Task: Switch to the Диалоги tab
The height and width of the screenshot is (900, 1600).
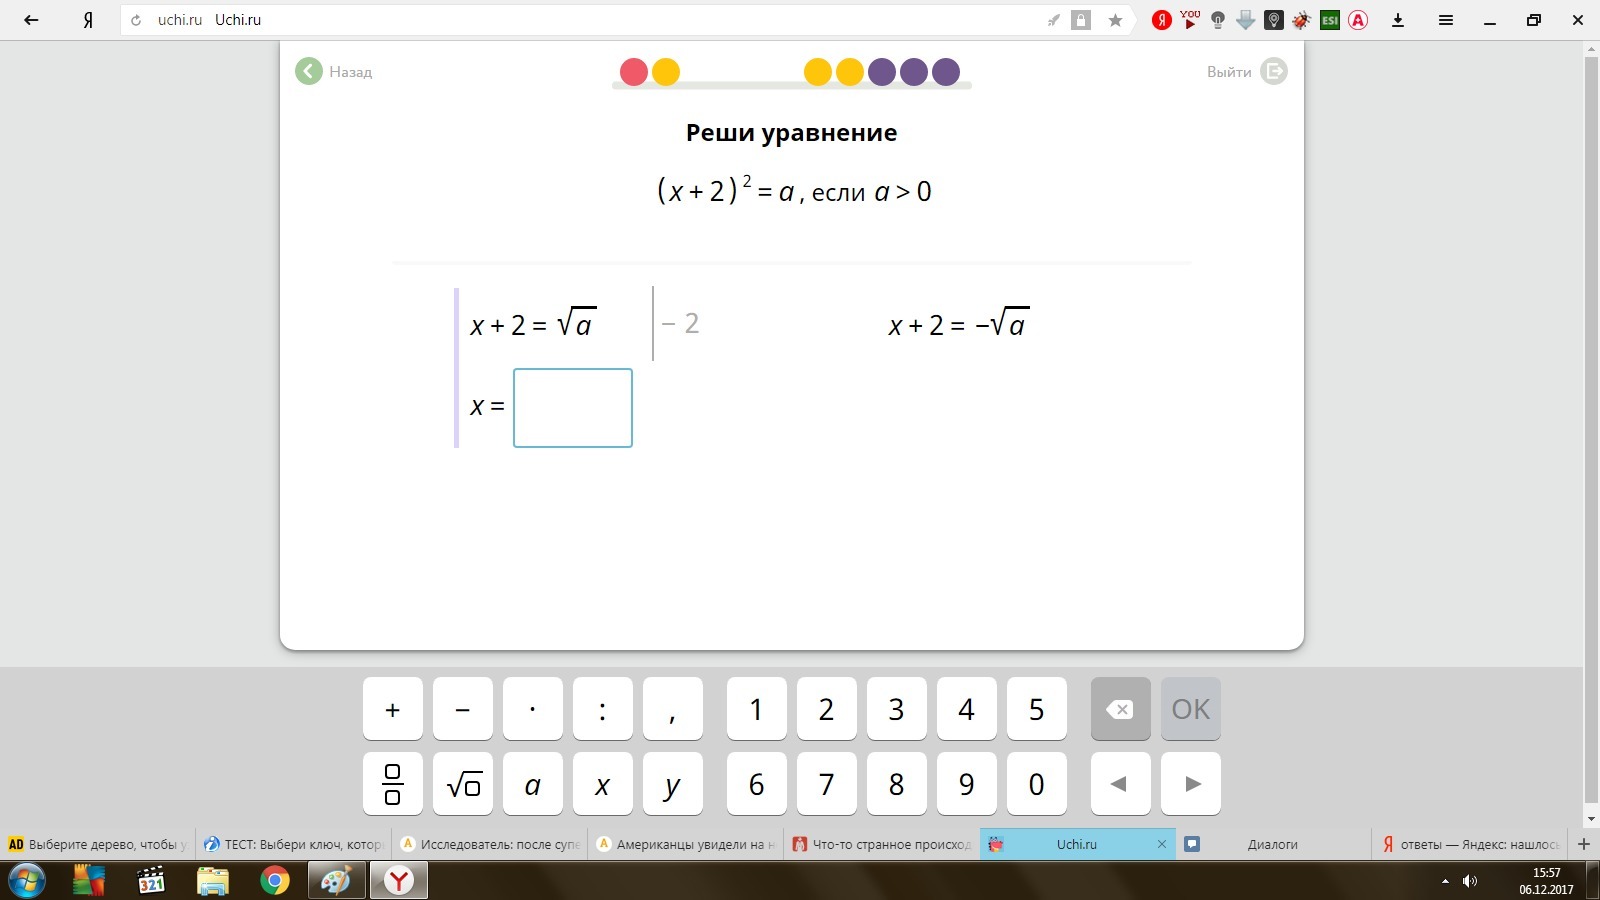Action: coord(1271,844)
